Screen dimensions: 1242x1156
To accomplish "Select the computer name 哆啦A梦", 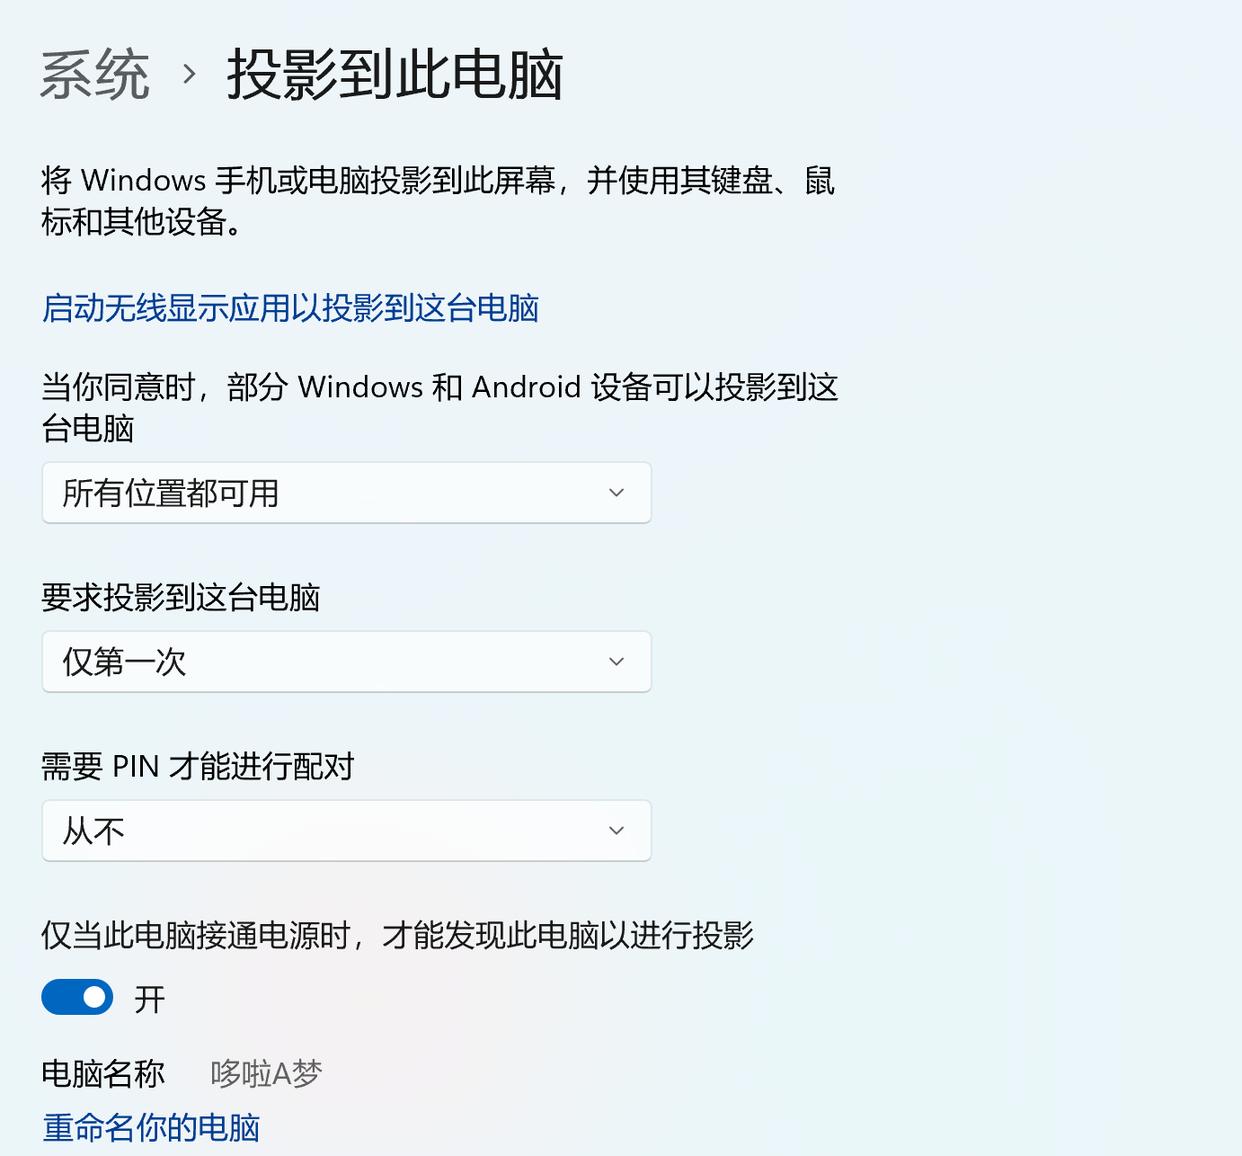I will point(265,1073).
